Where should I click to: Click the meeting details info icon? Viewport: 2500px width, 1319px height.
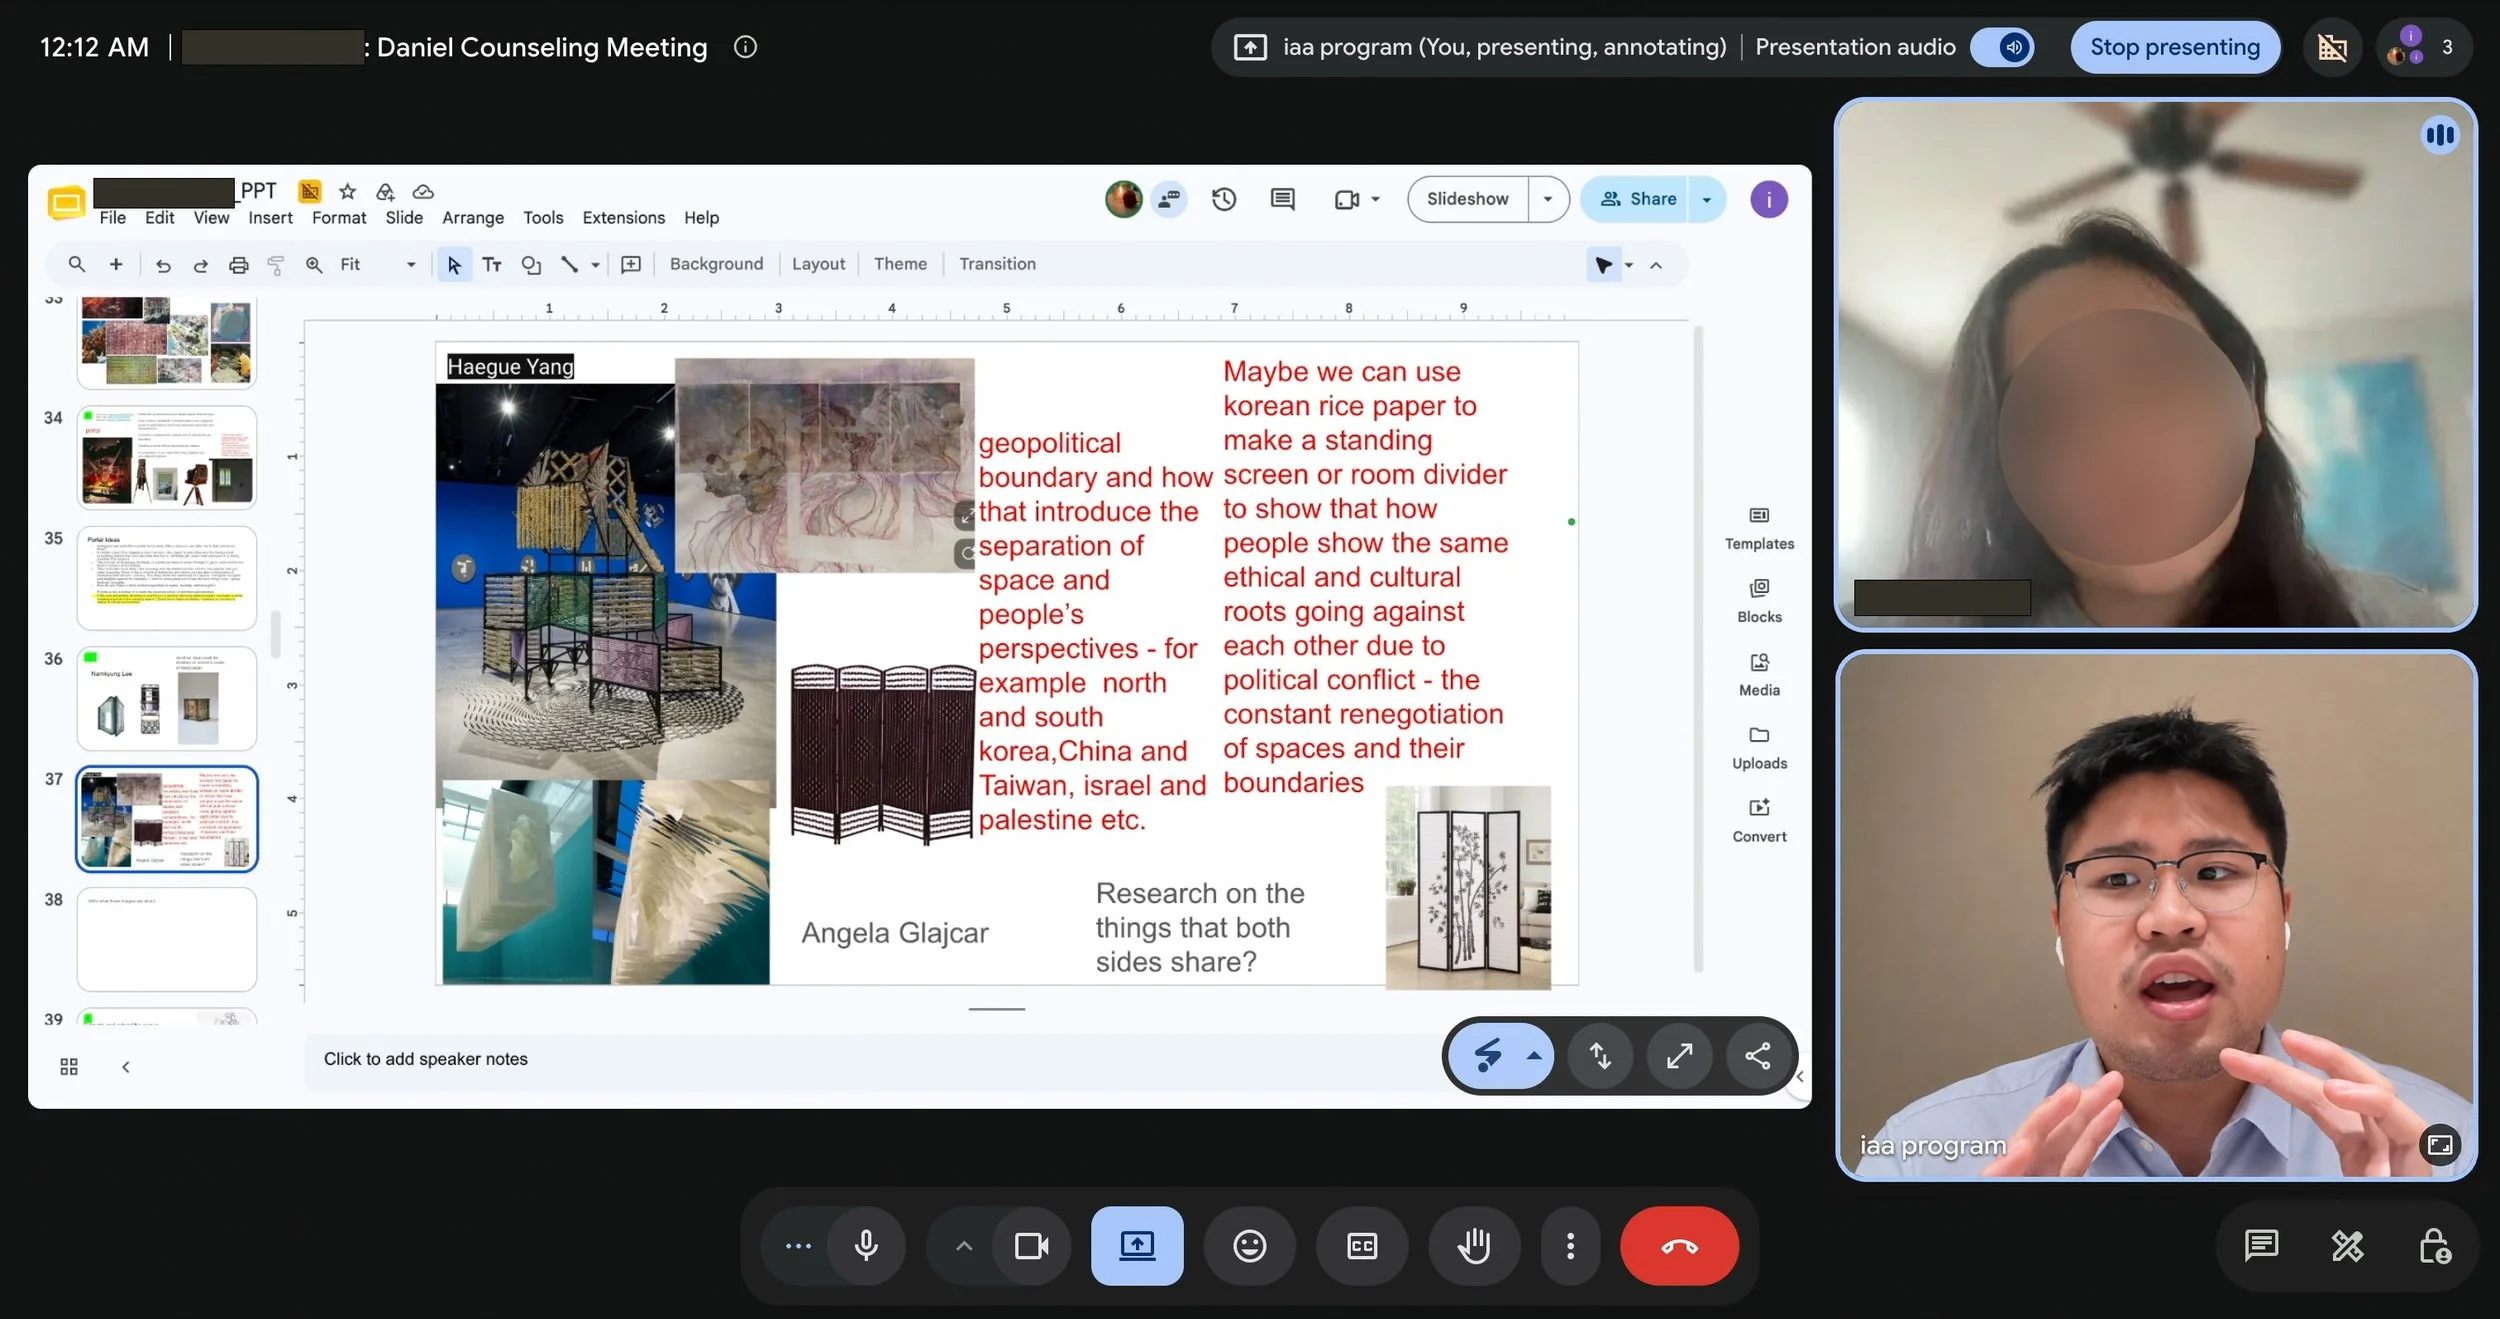745,47
